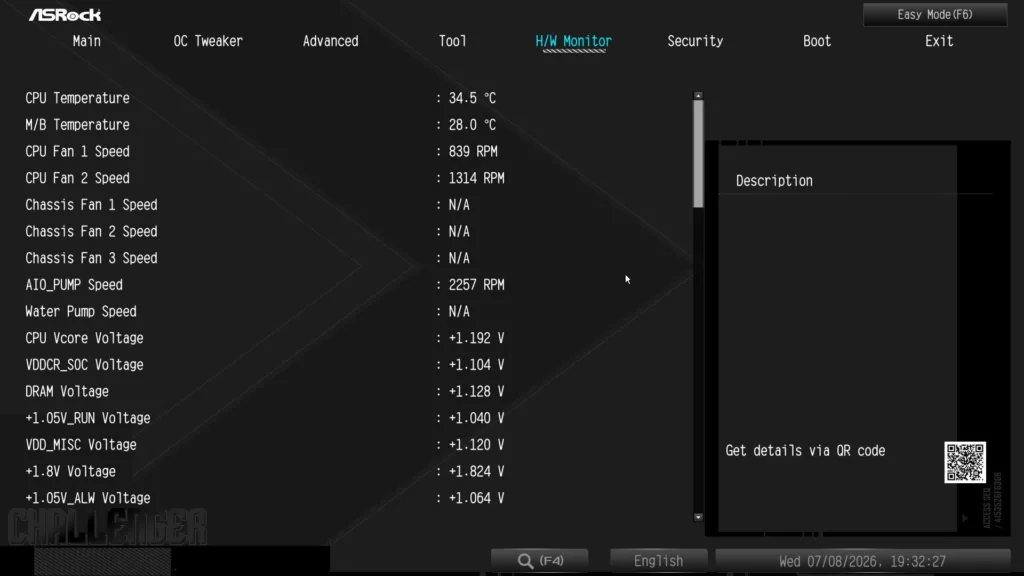Click the +1.104 V value

coord(476,365)
